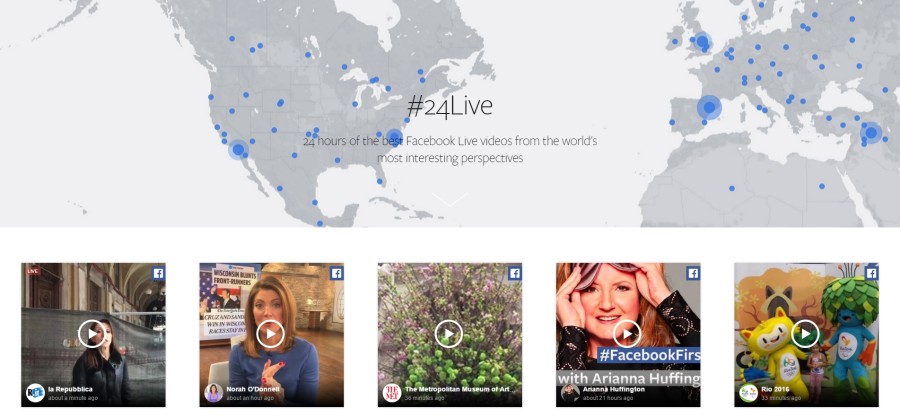900x417 pixels.
Task: Click the Facebook icon on the Met Museum tile
Action: pyautogui.click(x=515, y=273)
